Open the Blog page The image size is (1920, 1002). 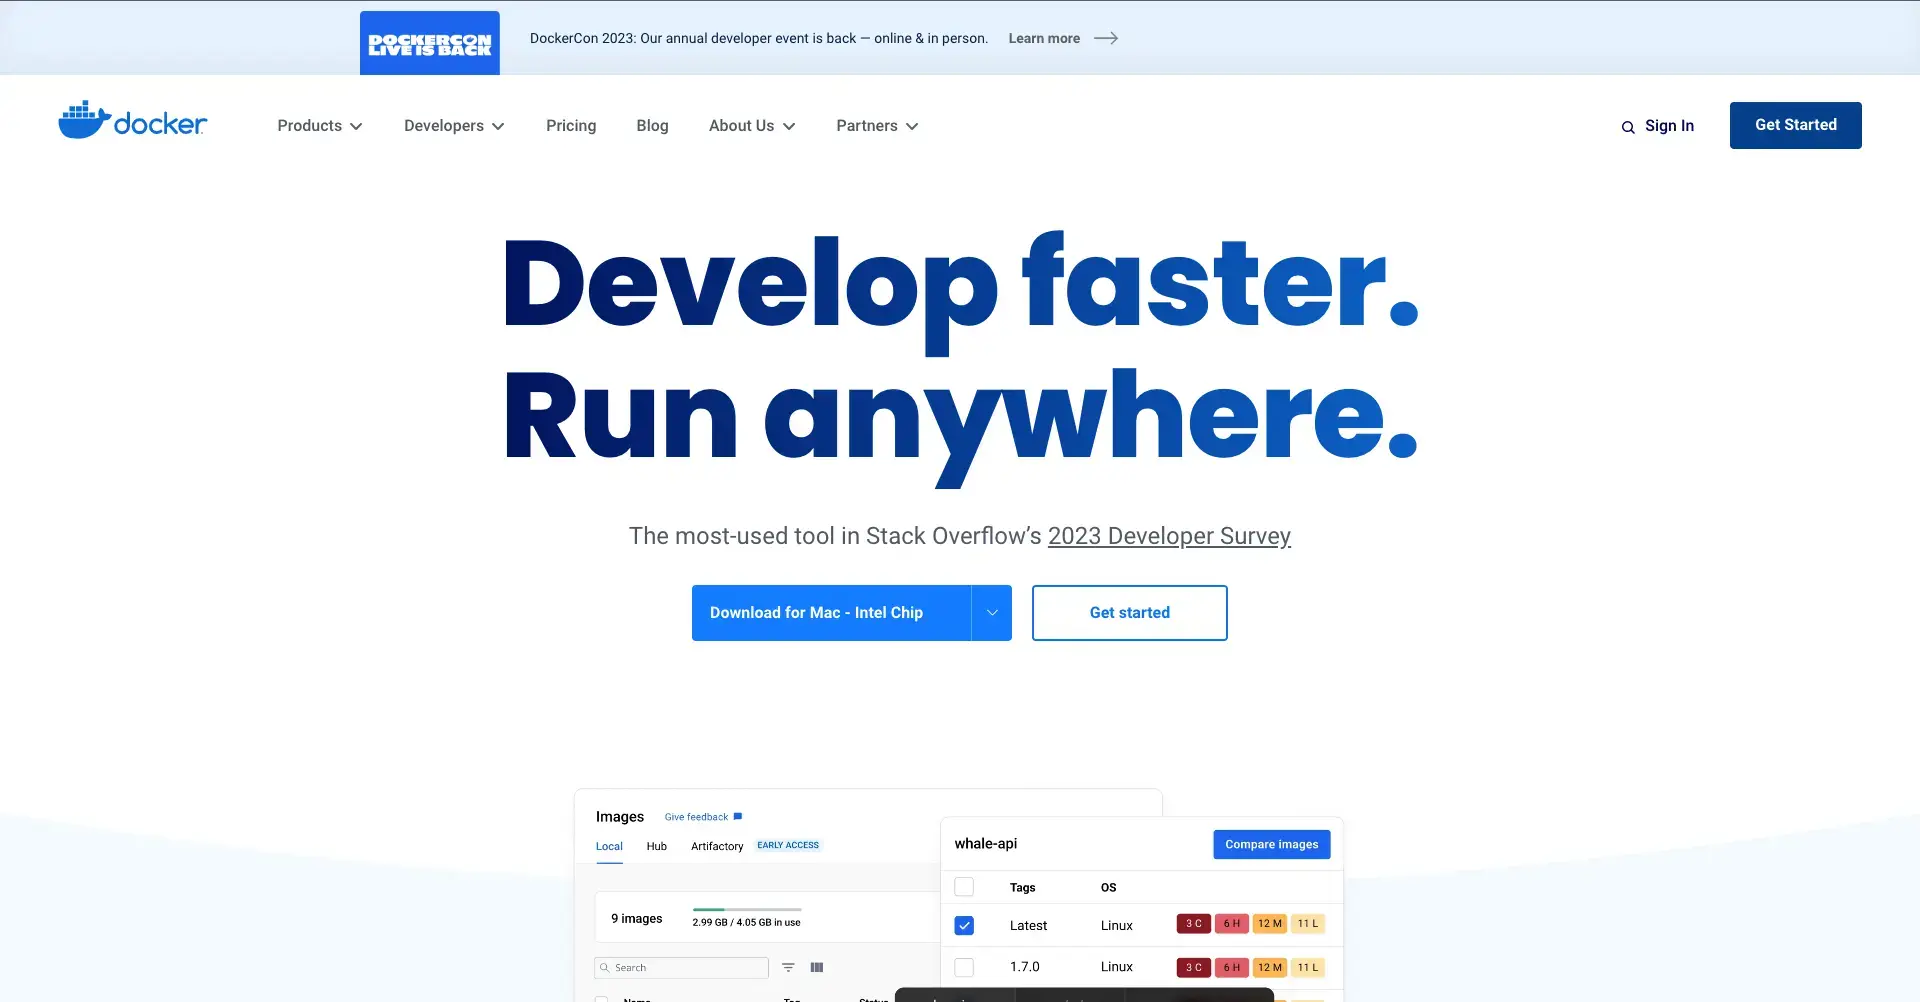652,126
